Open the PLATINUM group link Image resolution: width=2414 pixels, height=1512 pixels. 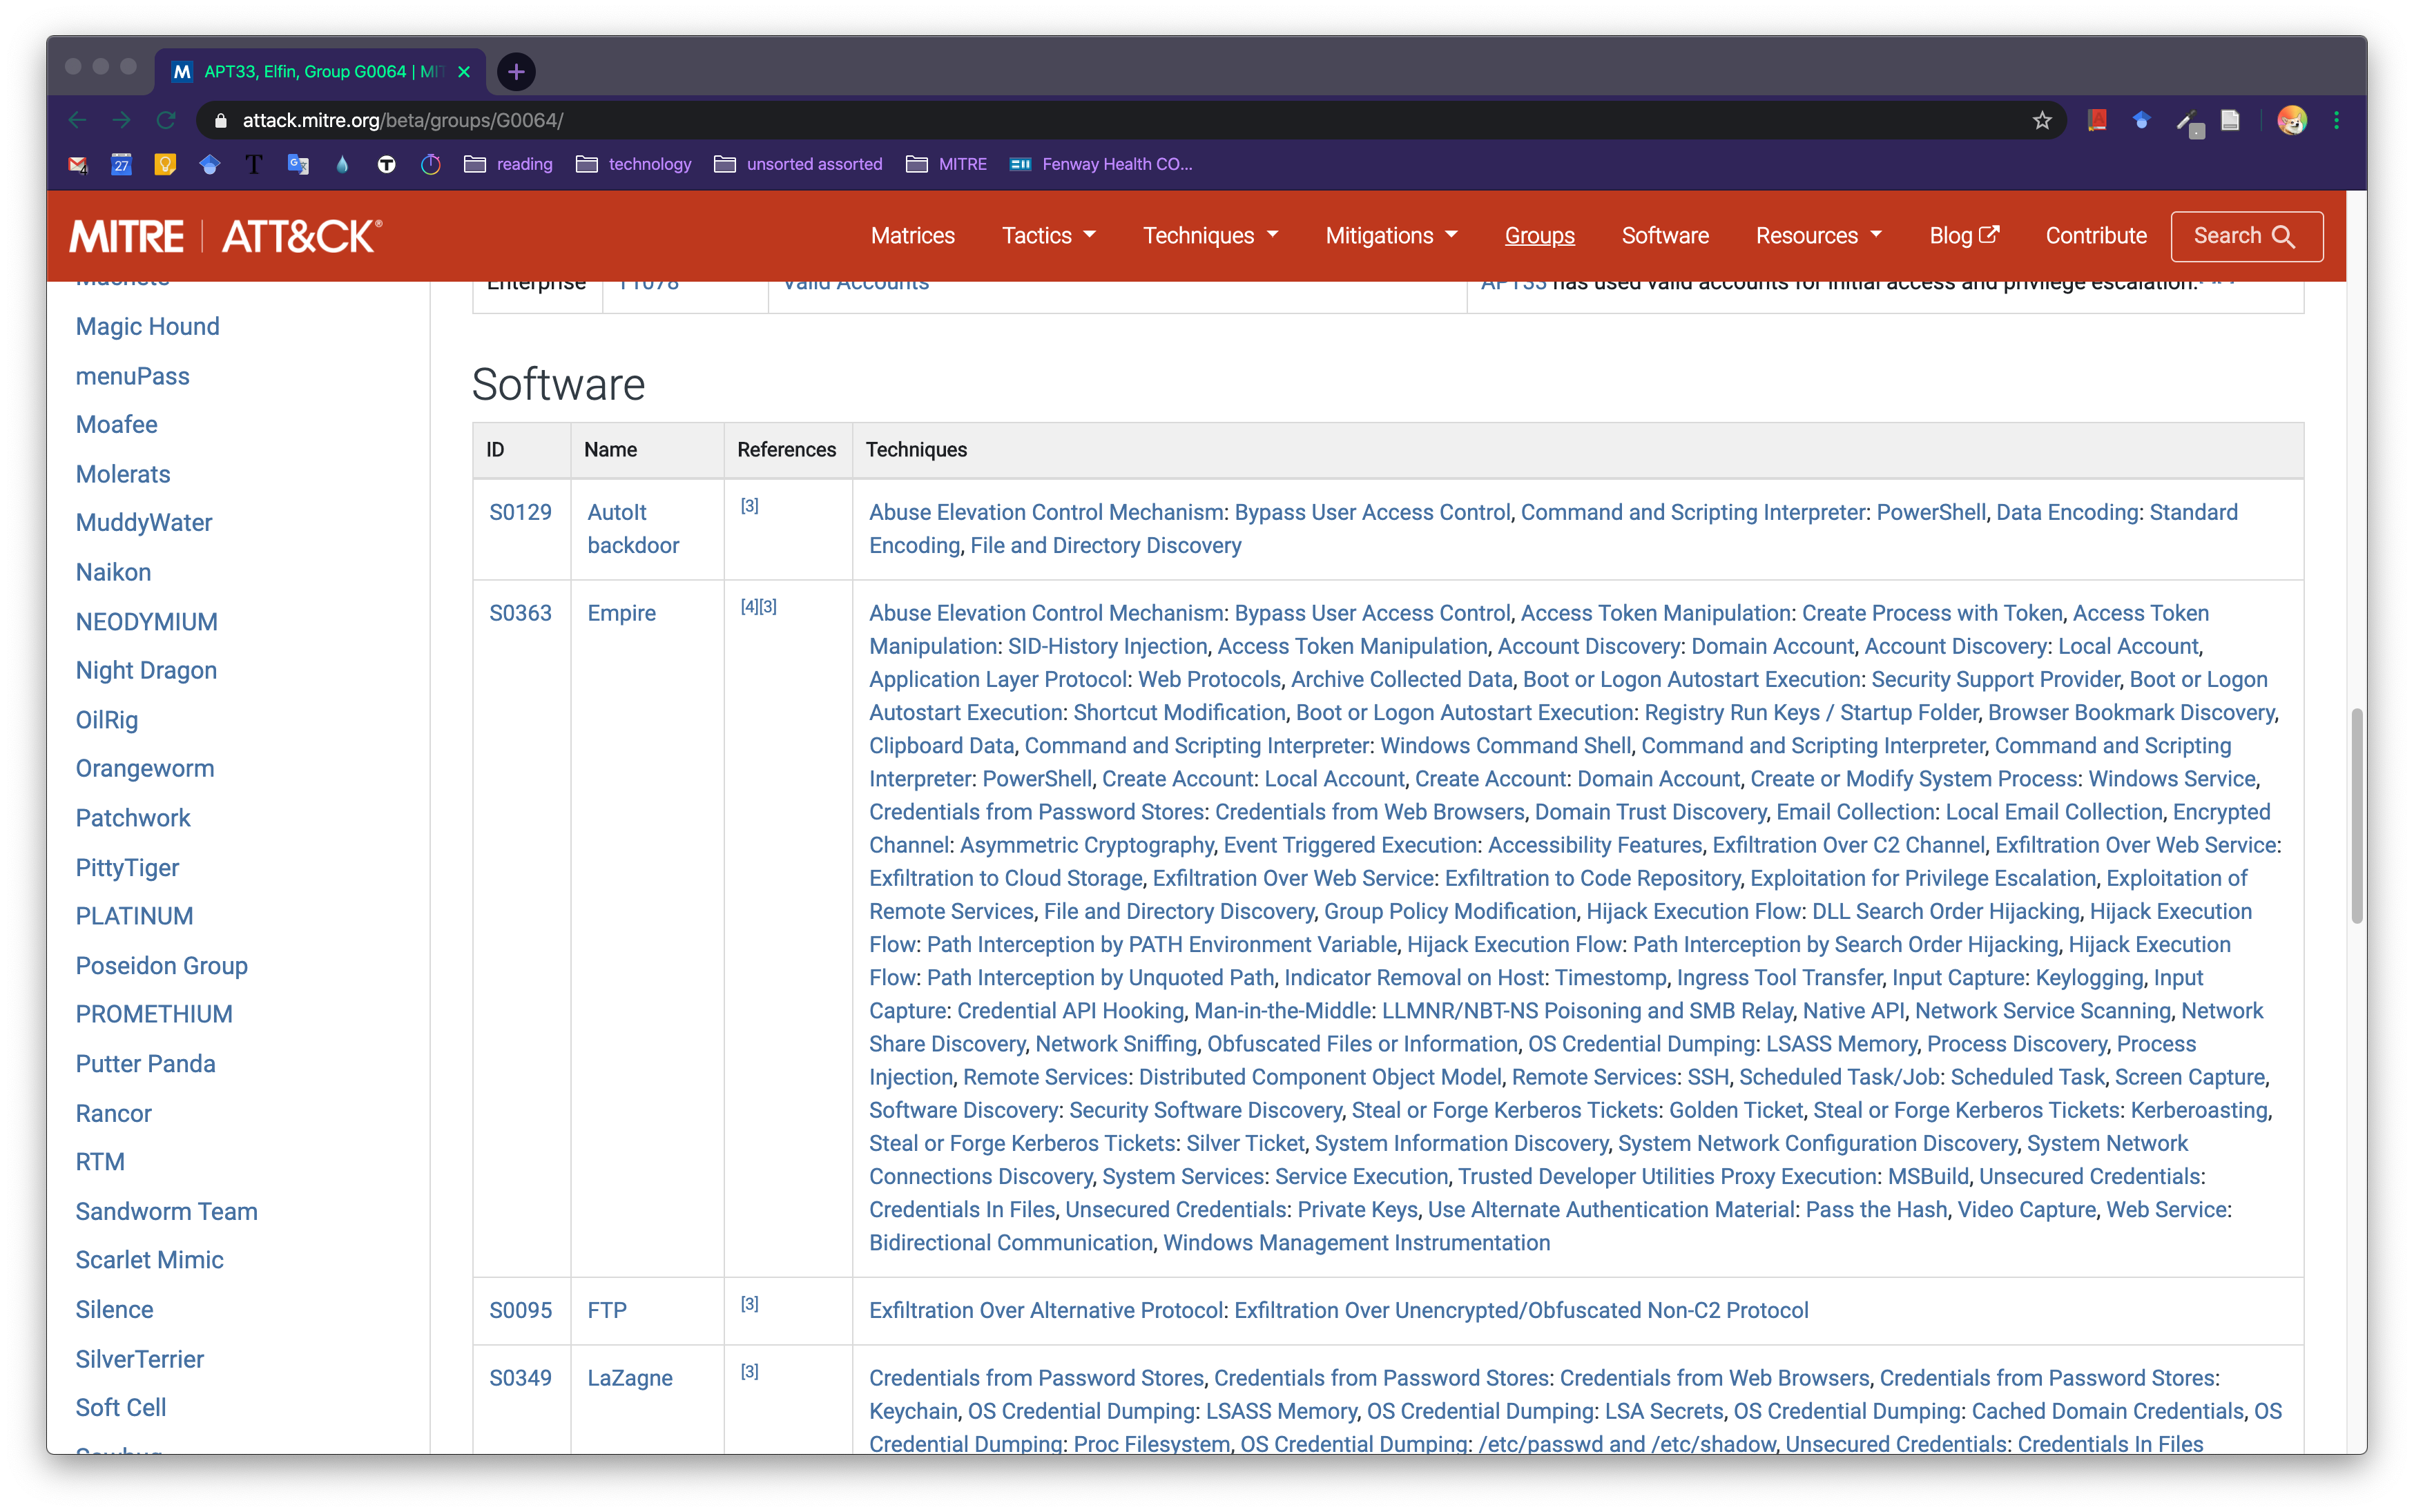135,916
